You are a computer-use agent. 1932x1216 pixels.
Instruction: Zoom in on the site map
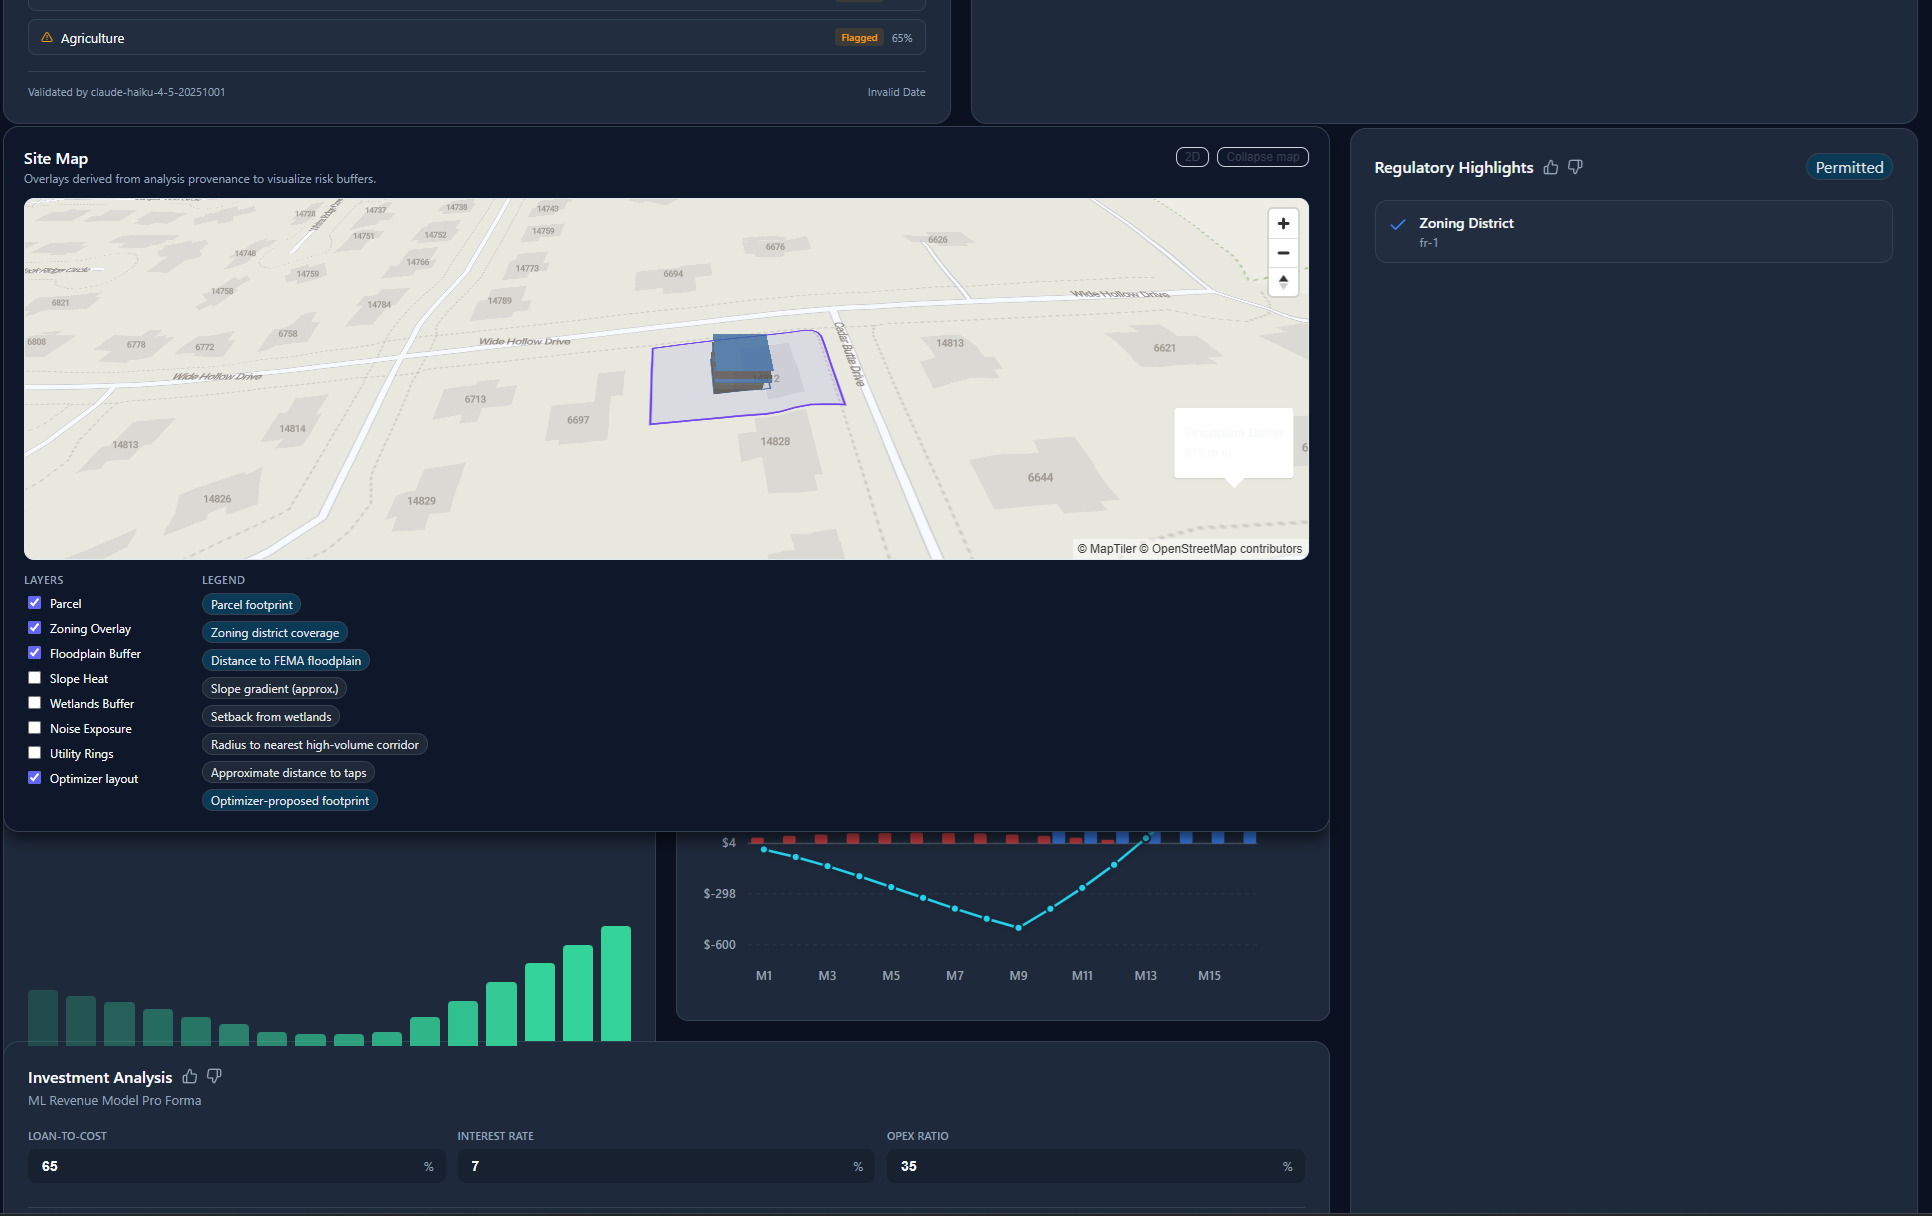1283,223
